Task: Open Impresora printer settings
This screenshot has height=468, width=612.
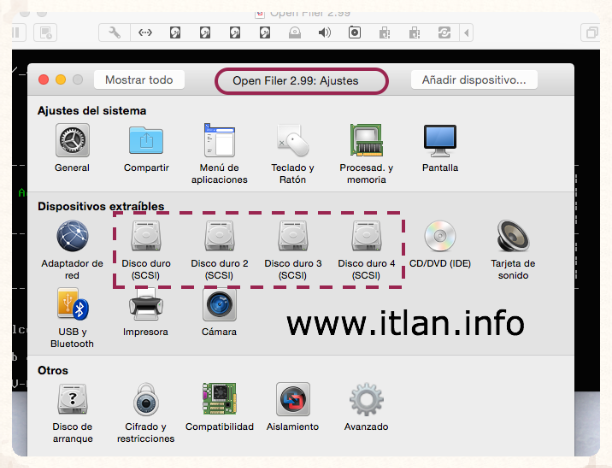Action: [146, 304]
